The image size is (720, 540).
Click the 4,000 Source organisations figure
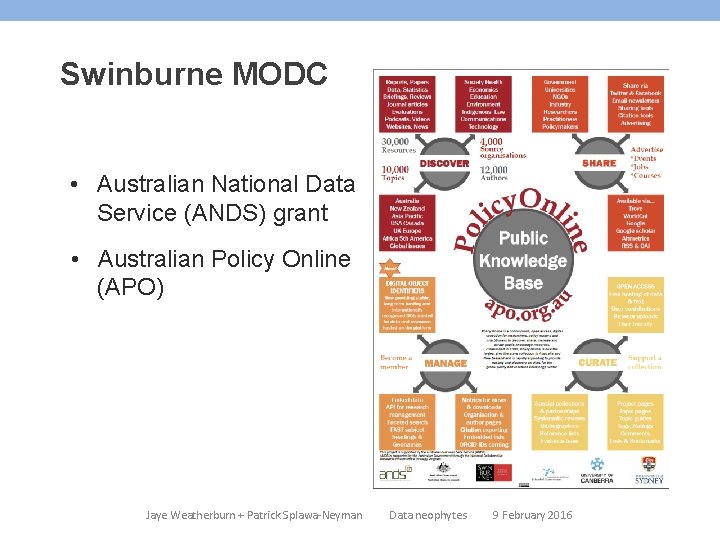click(503, 148)
